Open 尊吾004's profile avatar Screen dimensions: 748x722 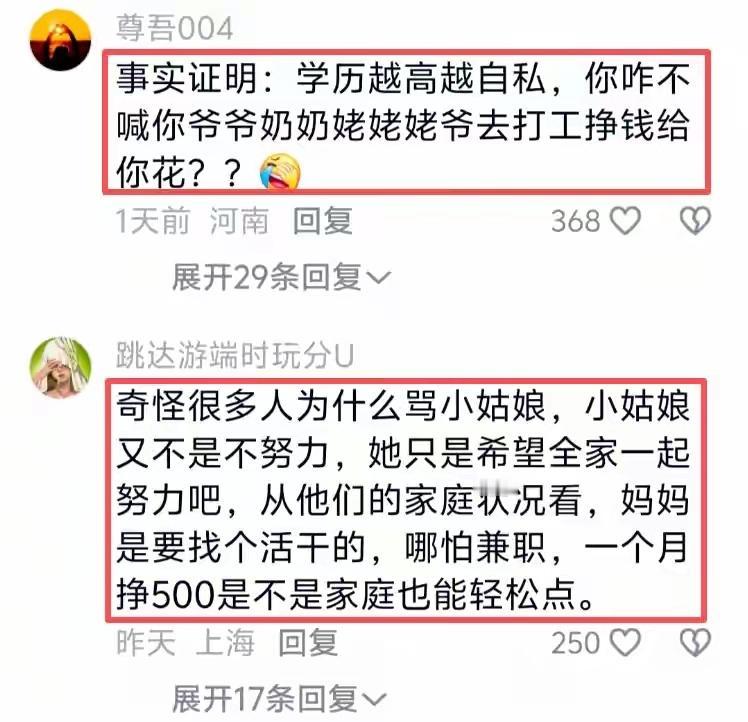point(60,40)
